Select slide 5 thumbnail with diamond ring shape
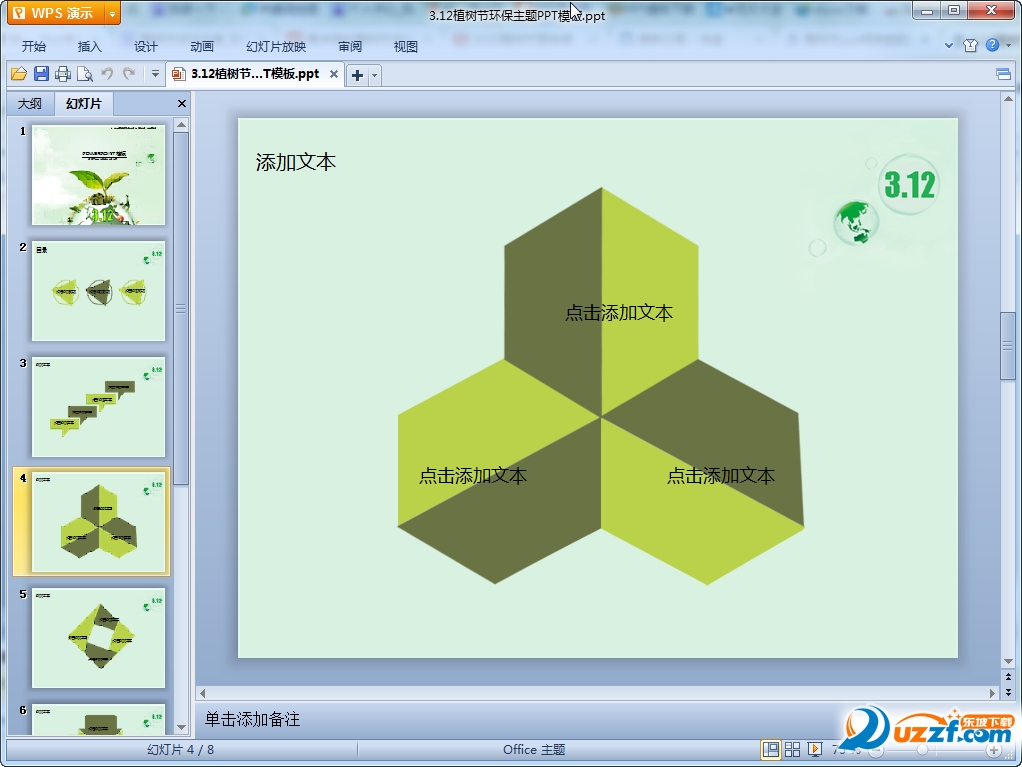 pyautogui.click(x=98, y=638)
